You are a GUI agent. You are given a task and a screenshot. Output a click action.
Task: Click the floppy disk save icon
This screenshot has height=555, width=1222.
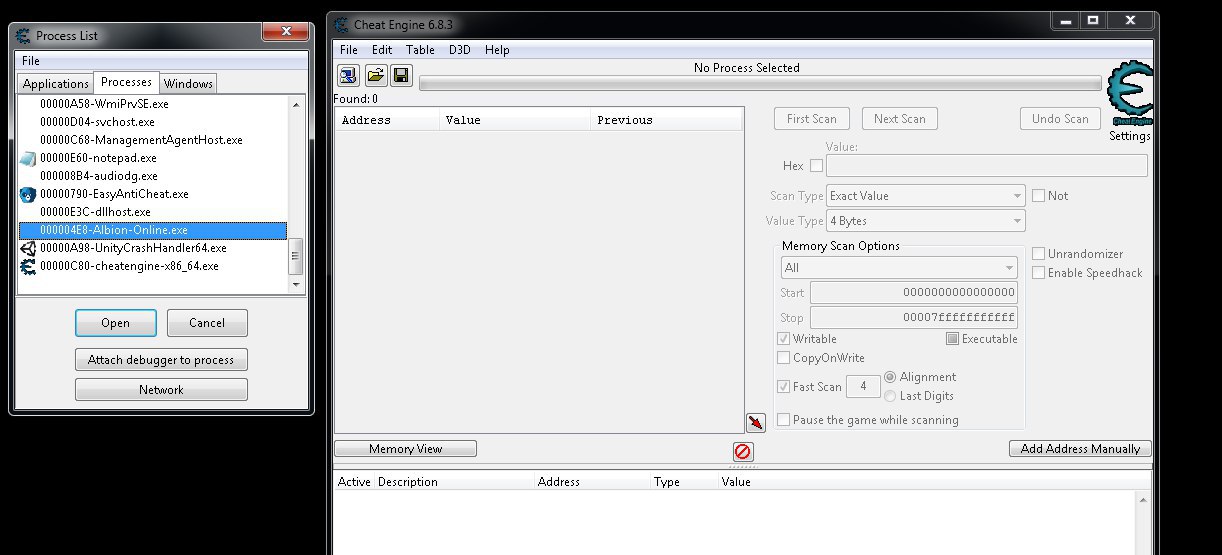(401, 76)
